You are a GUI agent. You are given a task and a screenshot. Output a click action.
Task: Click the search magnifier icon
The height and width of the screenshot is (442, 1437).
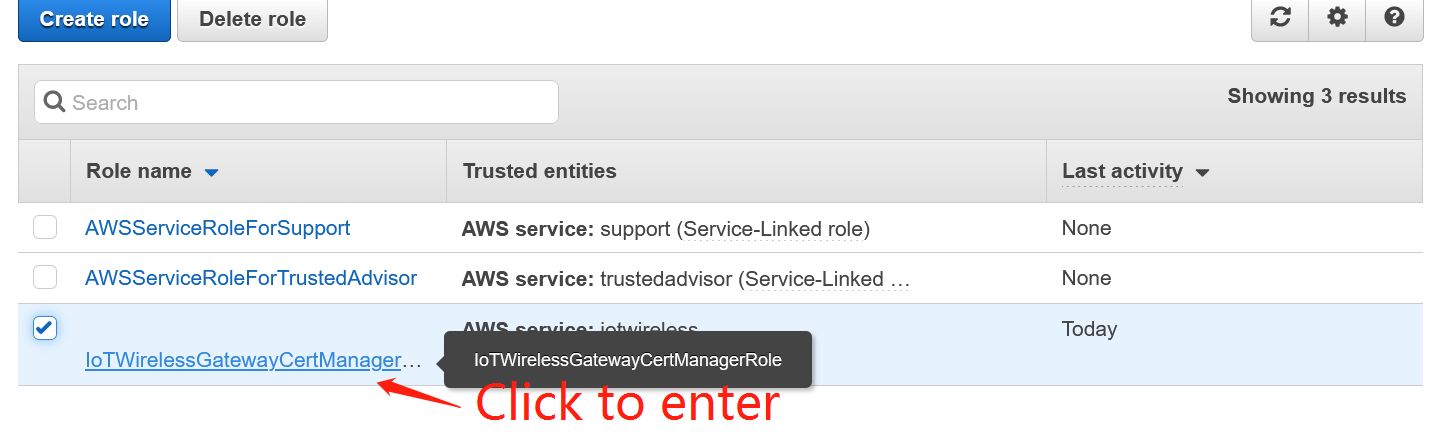pyautogui.click(x=54, y=102)
